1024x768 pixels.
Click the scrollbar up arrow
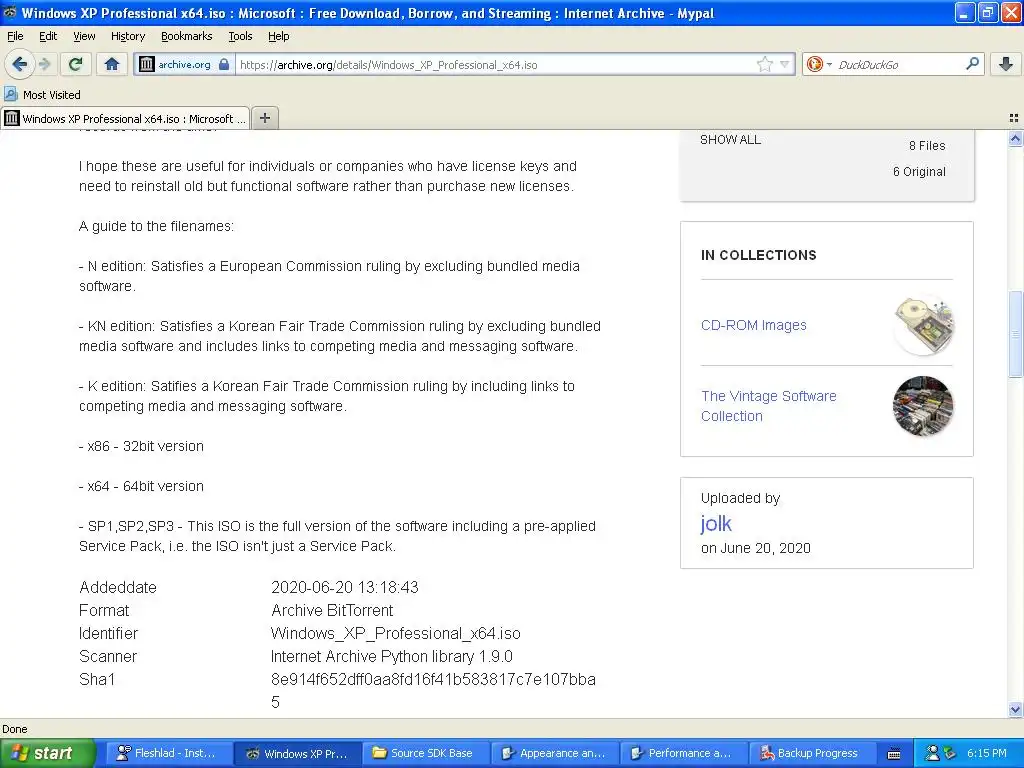click(1015, 138)
